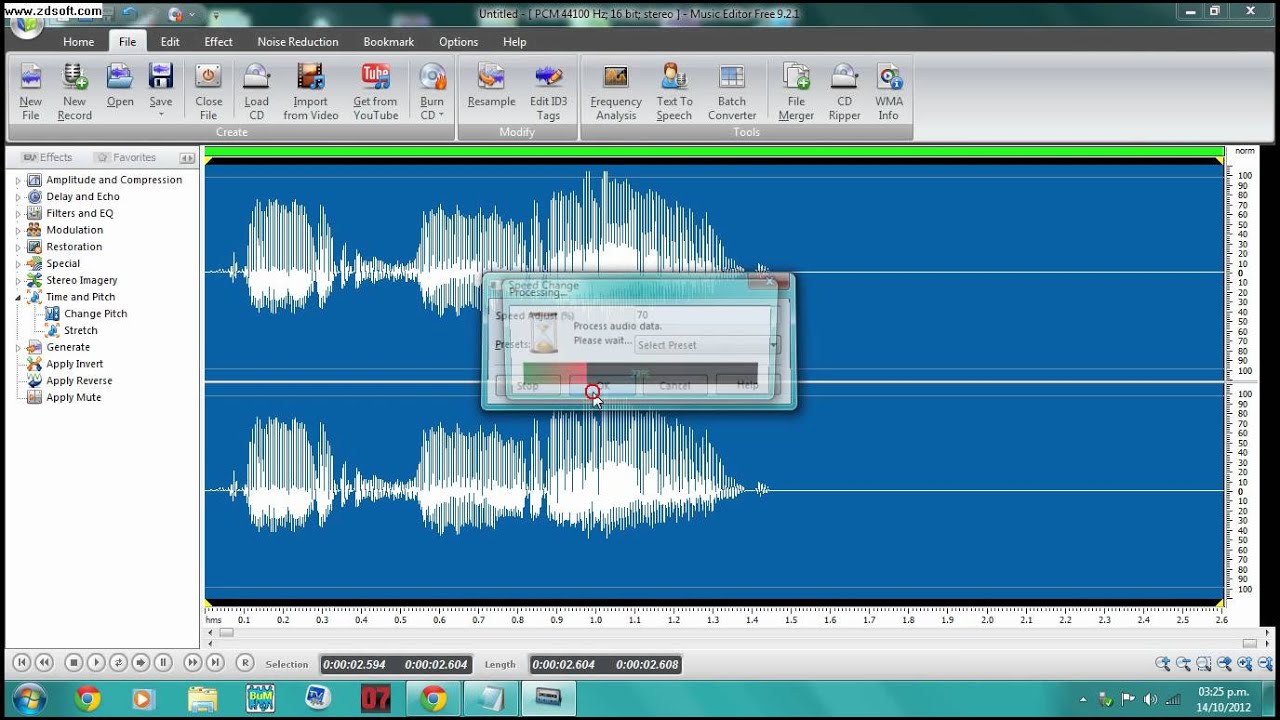
Task: Jump to end with skip-forward button
Action: pyautogui.click(x=215, y=662)
